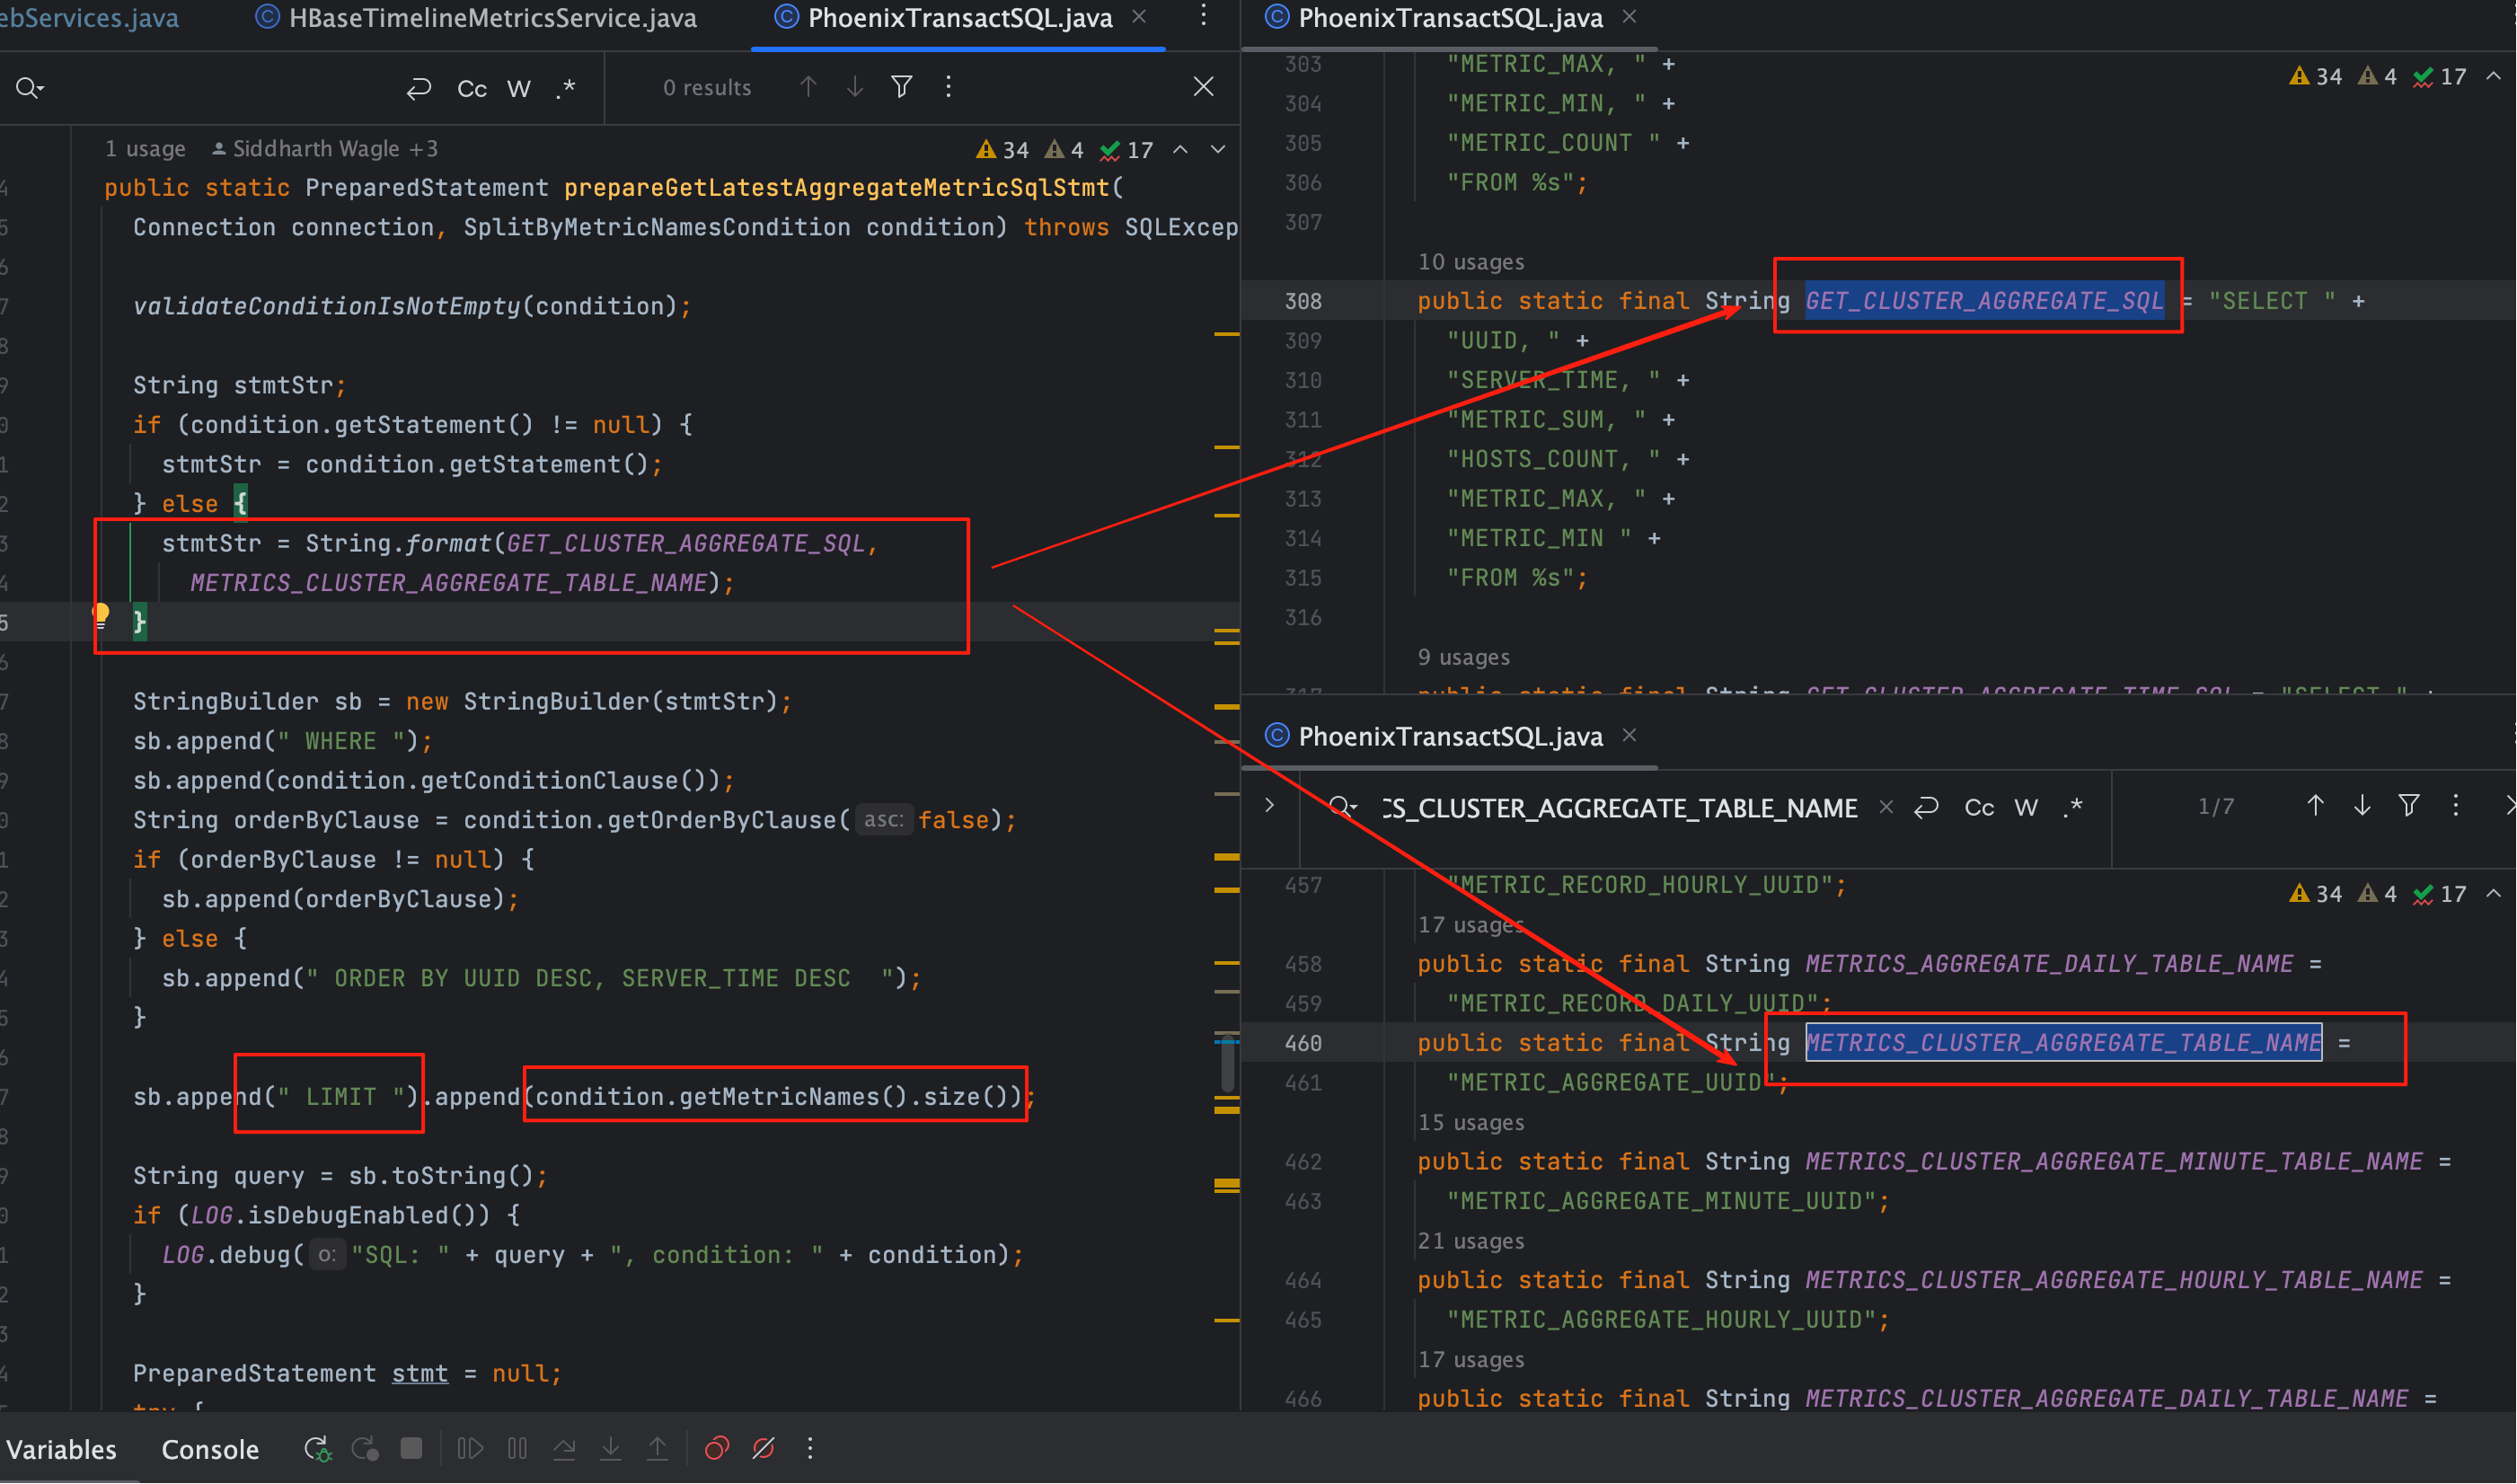View breakpoints via the red circles icon
This screenshot has width=2517, height=1484.
[x=716, y=1449]
